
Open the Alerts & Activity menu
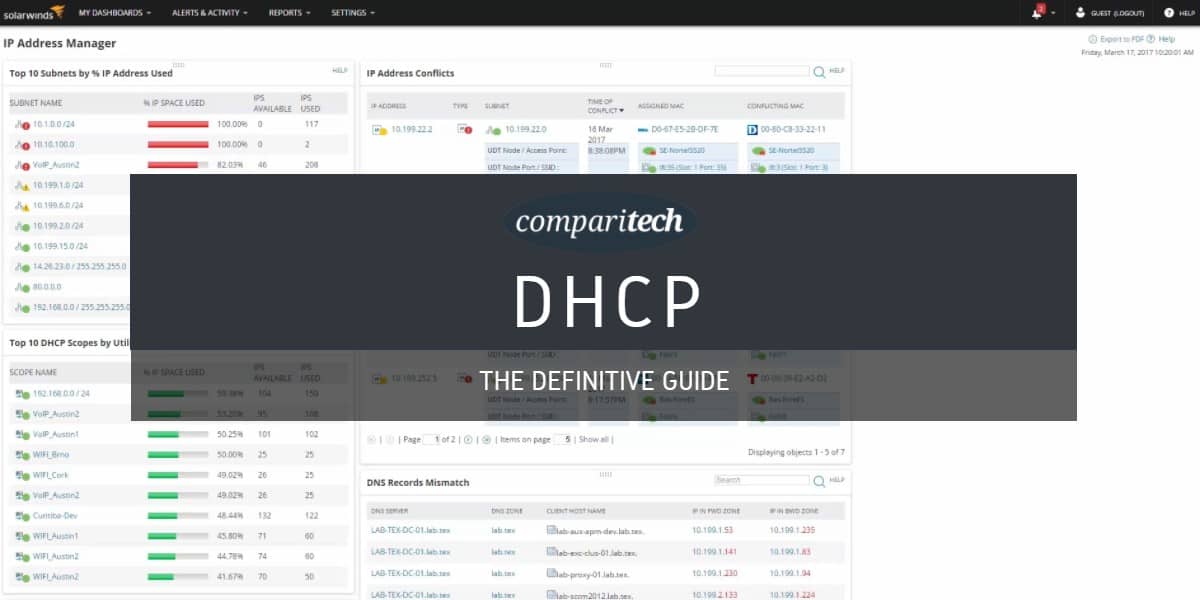(209, 13)
